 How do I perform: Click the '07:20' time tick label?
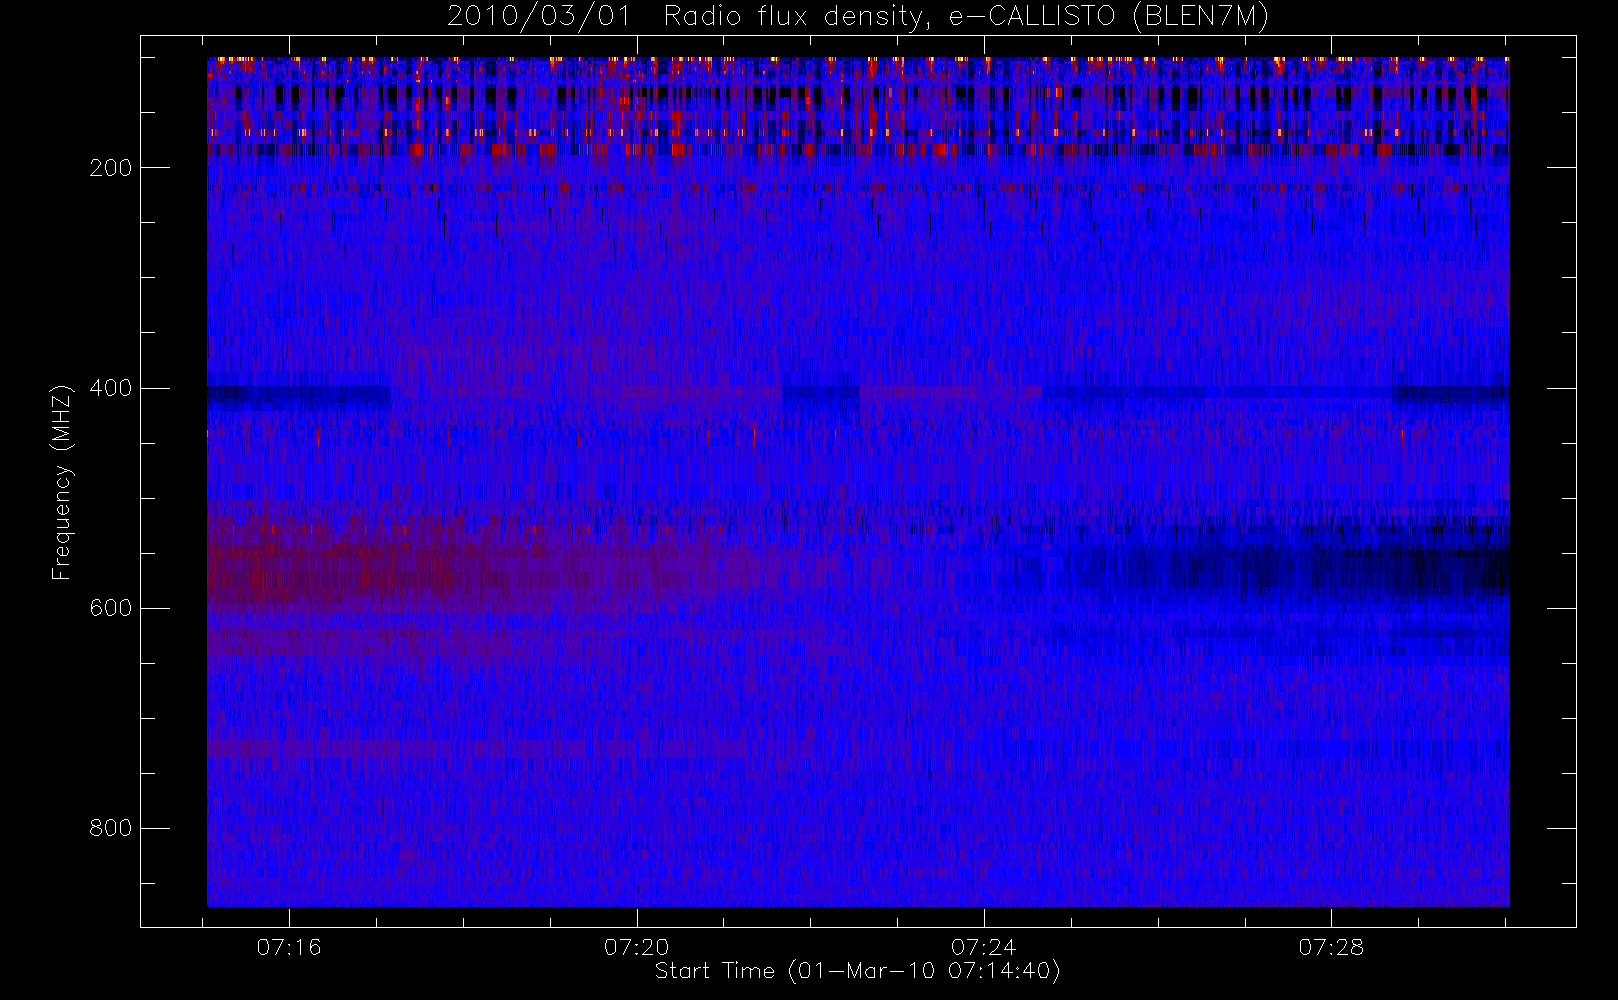(x=637, y=947)
